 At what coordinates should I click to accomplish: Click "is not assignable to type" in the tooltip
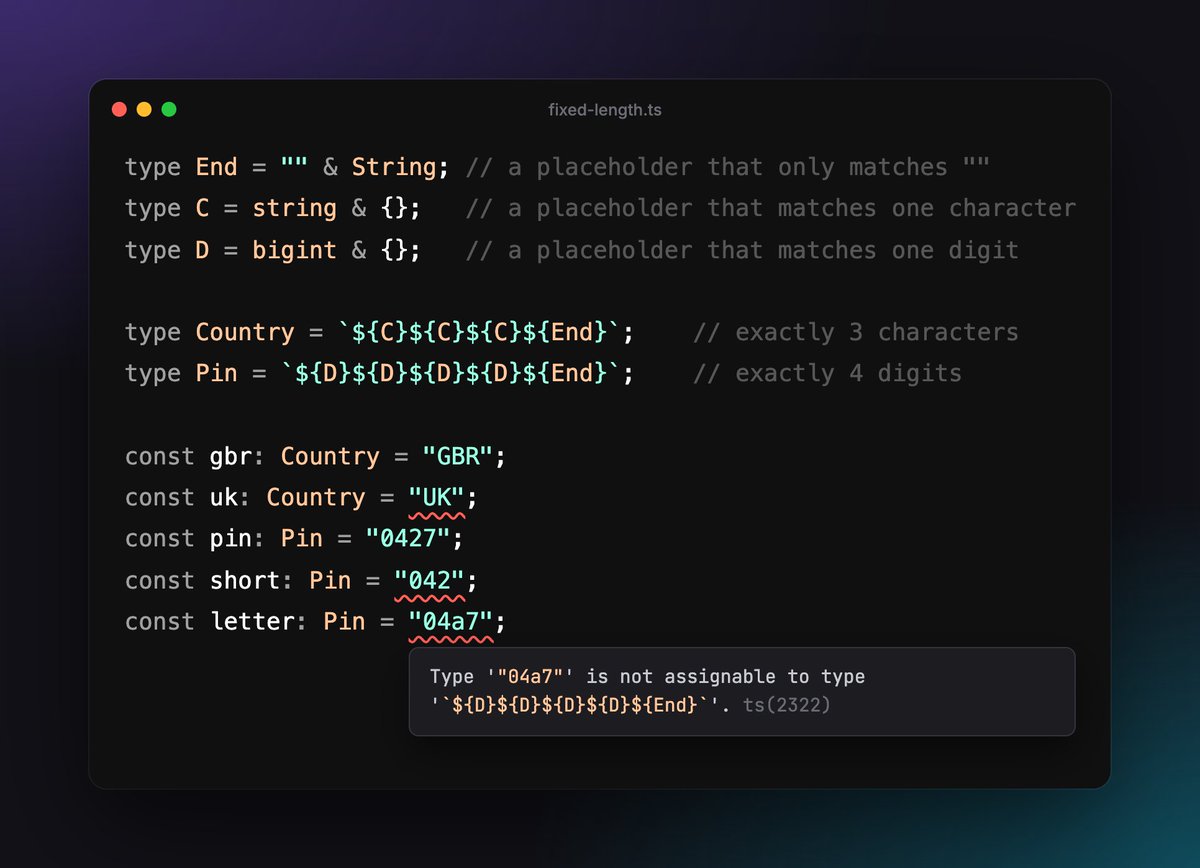point(727,677)
